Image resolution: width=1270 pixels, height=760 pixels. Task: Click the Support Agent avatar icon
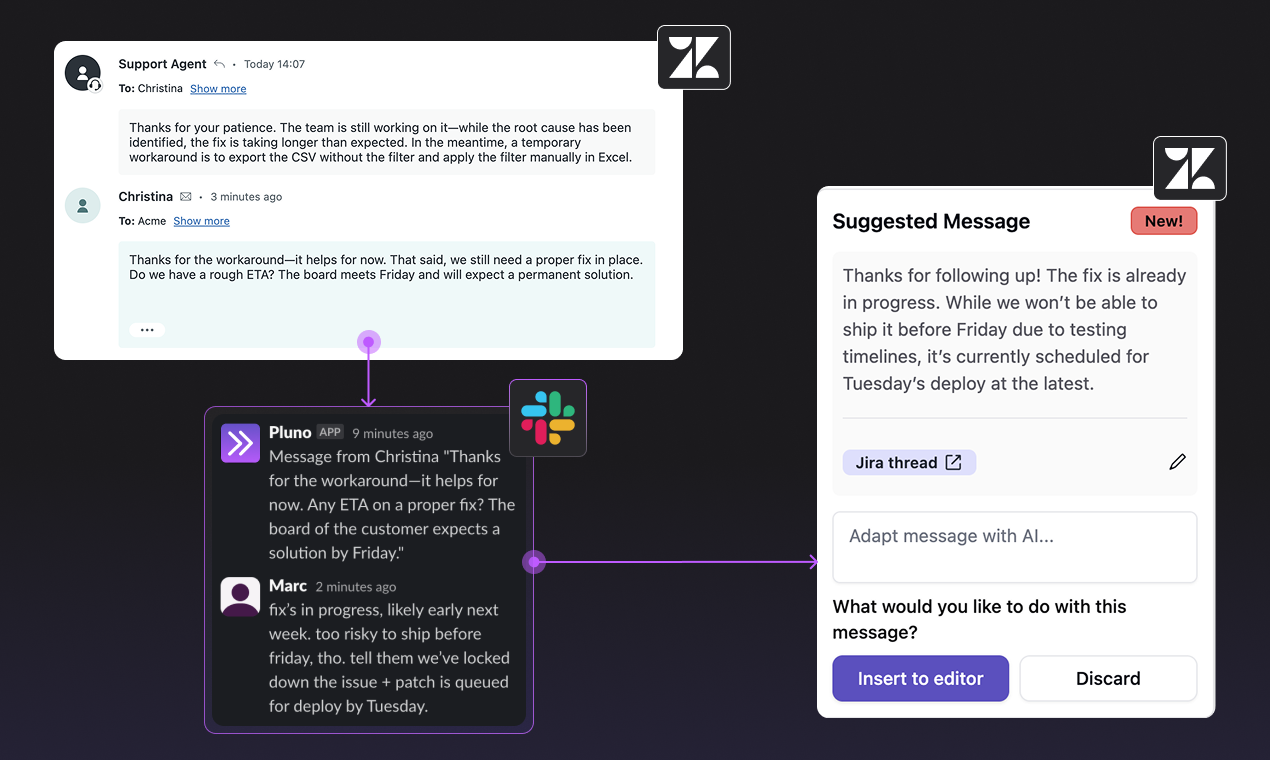pos(83,73)
